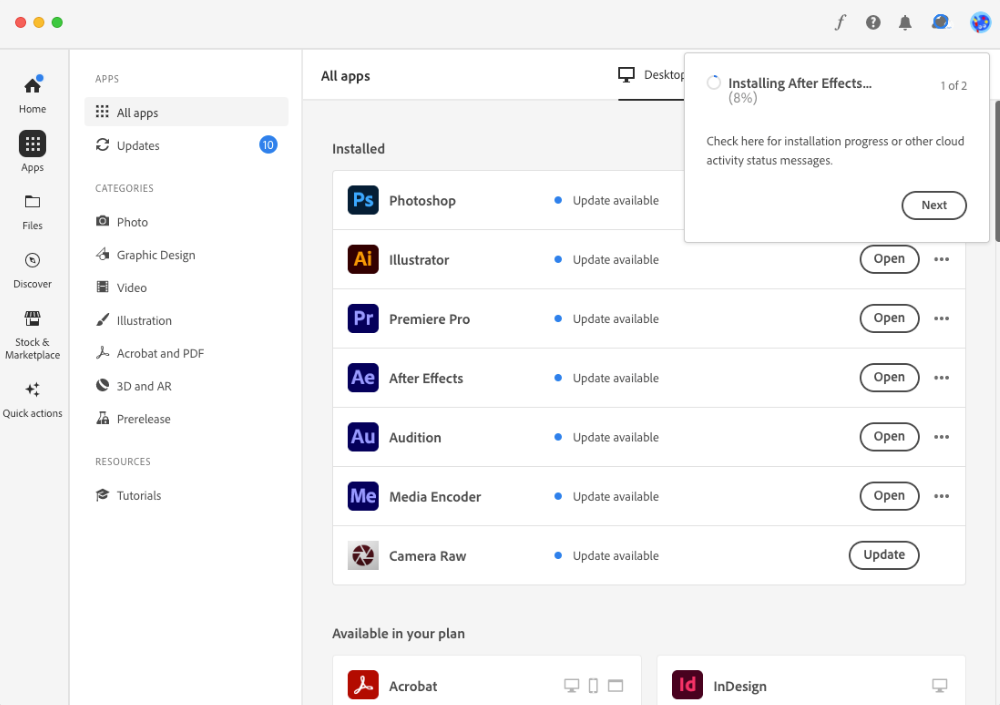Open Illustrator with its Open button
This screenshot has height=705, width=1000.
[x=889, y=259]
